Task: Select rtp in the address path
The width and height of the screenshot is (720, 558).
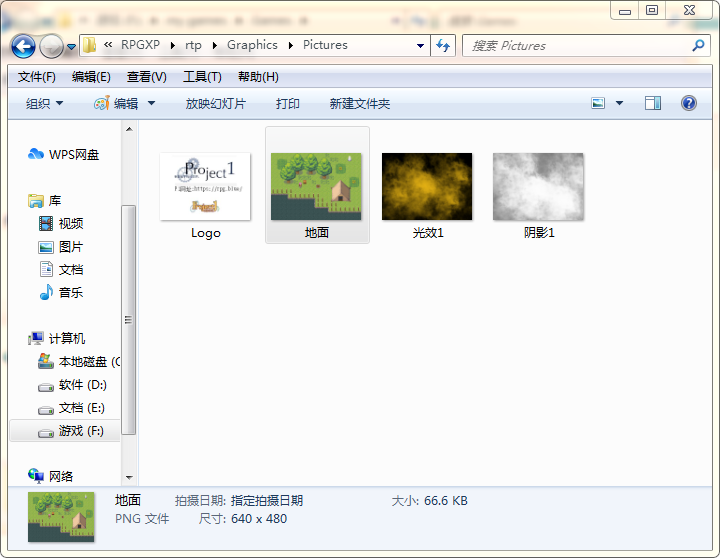Action: point(193,45)
